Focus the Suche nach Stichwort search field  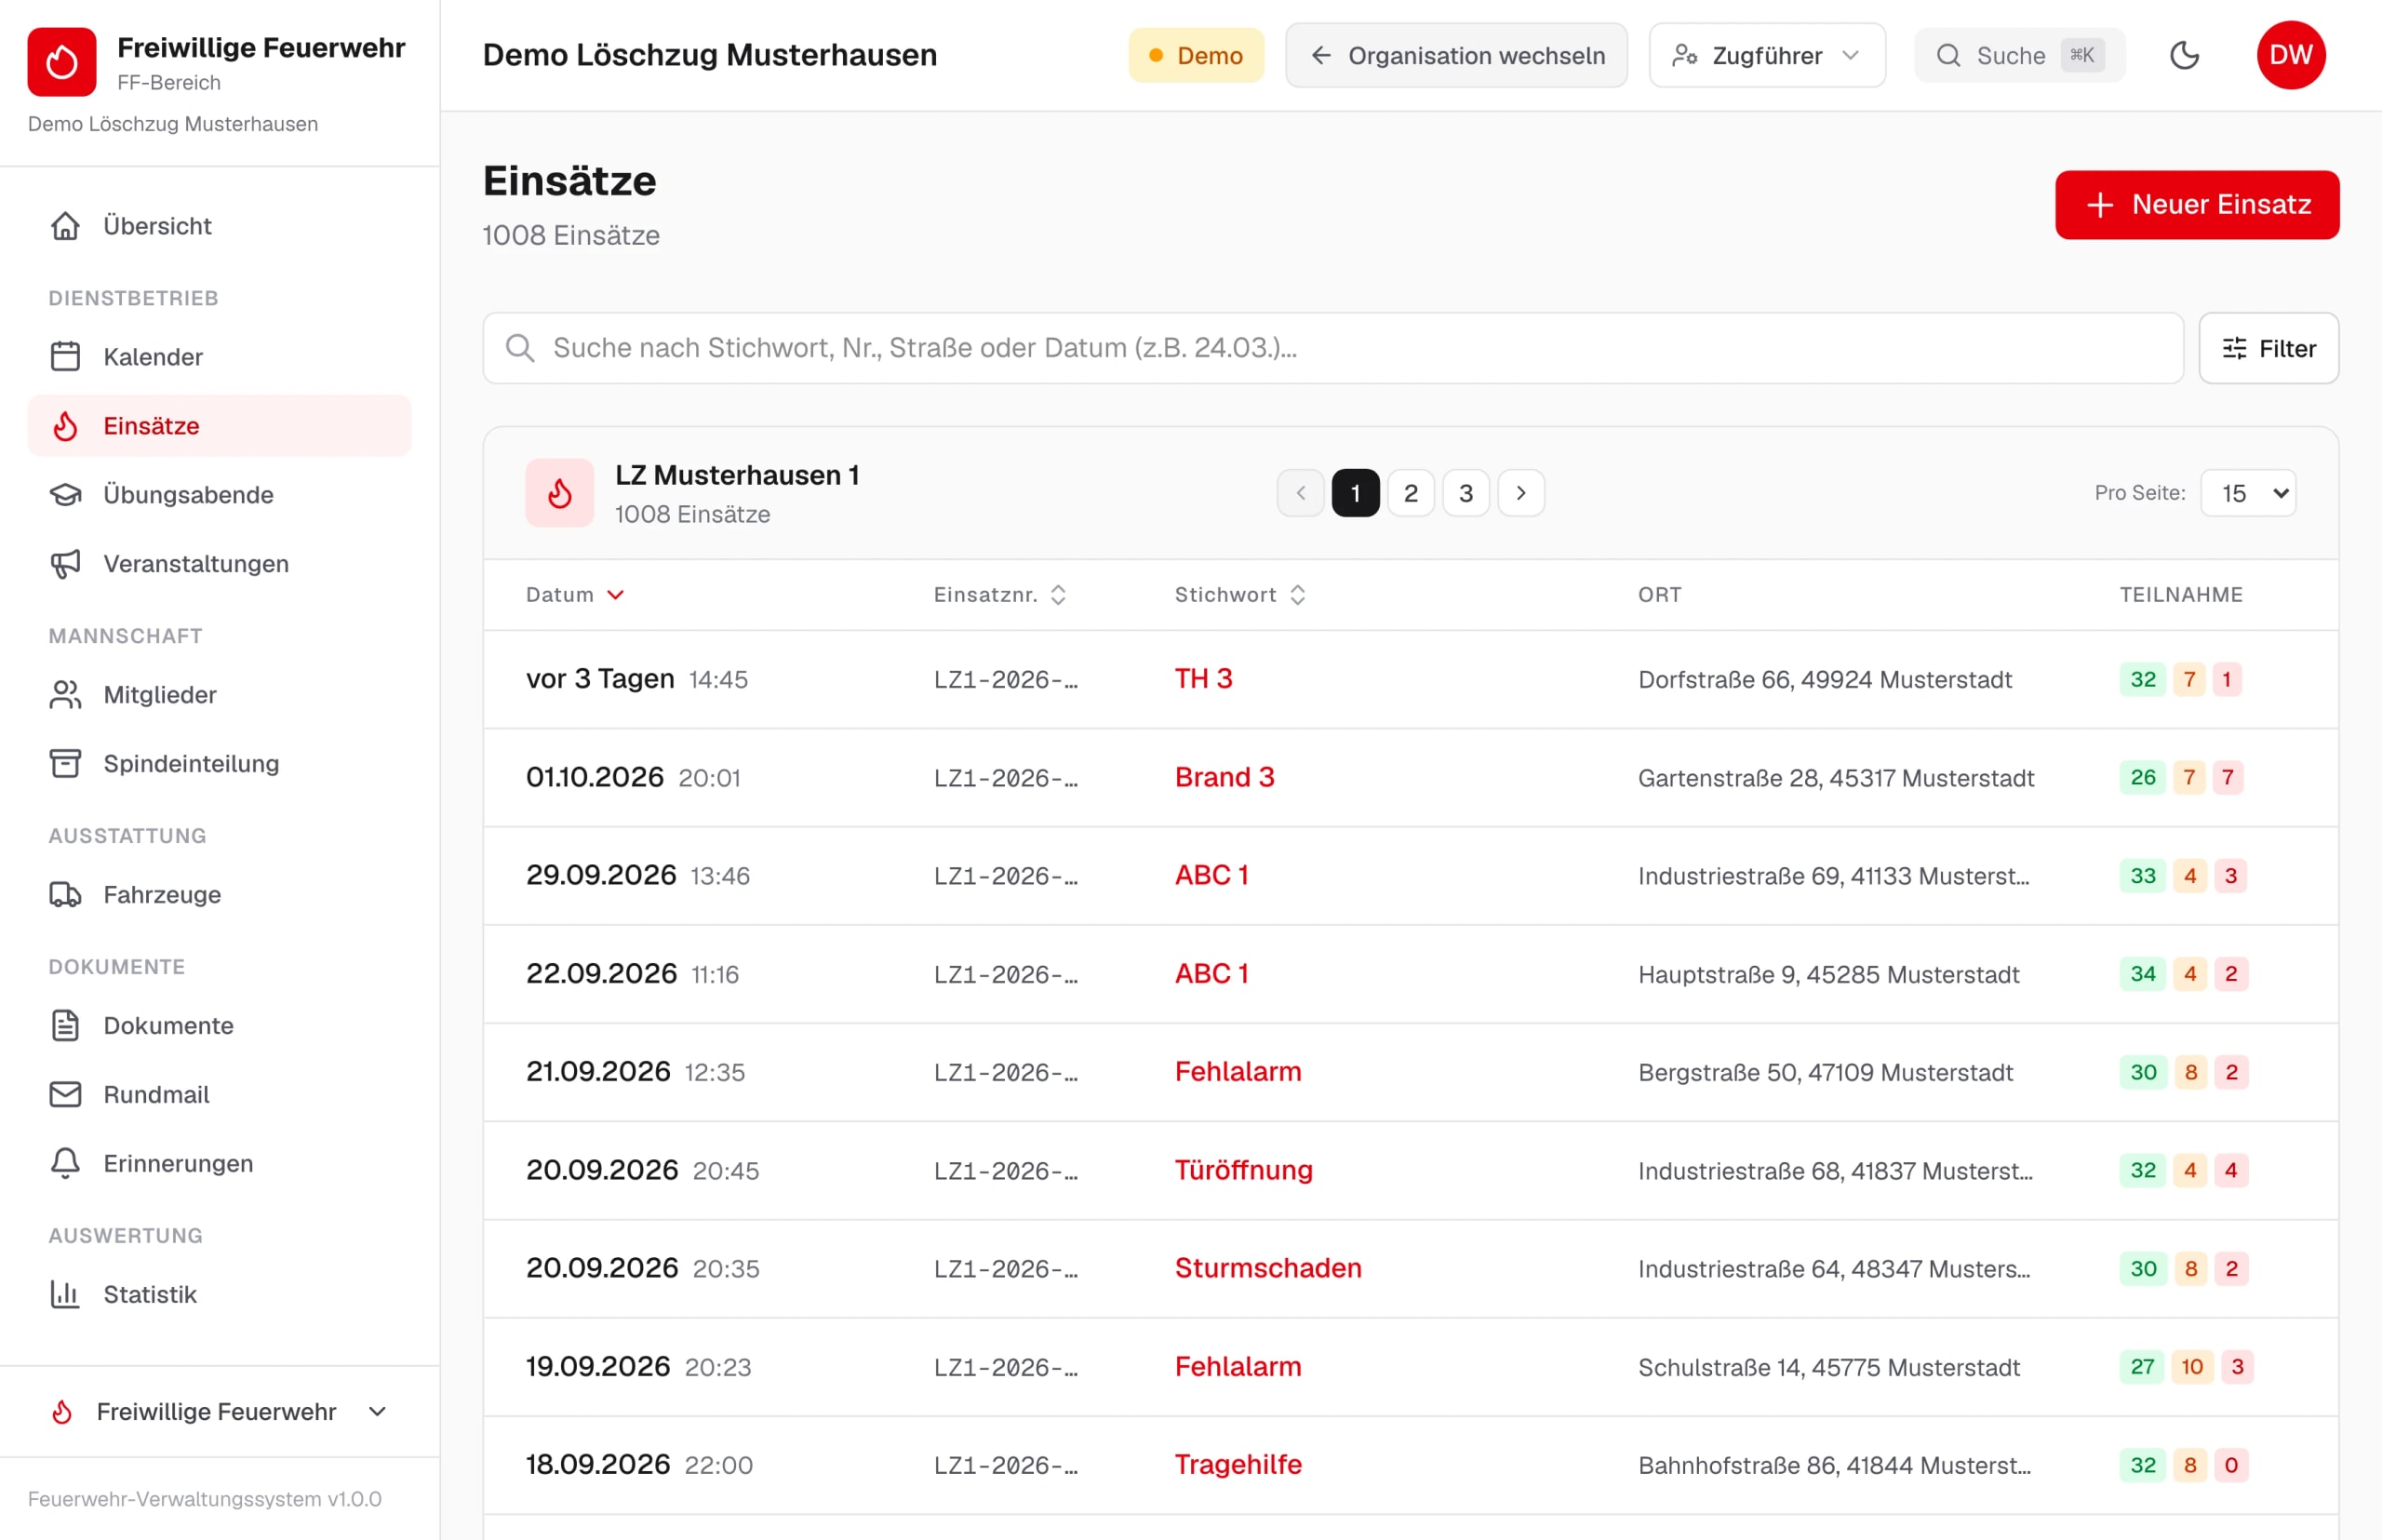pos(1333,348)
